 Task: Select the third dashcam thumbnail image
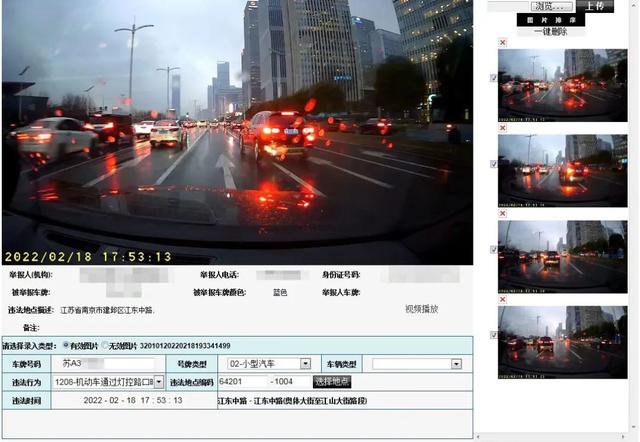point(562,257)
